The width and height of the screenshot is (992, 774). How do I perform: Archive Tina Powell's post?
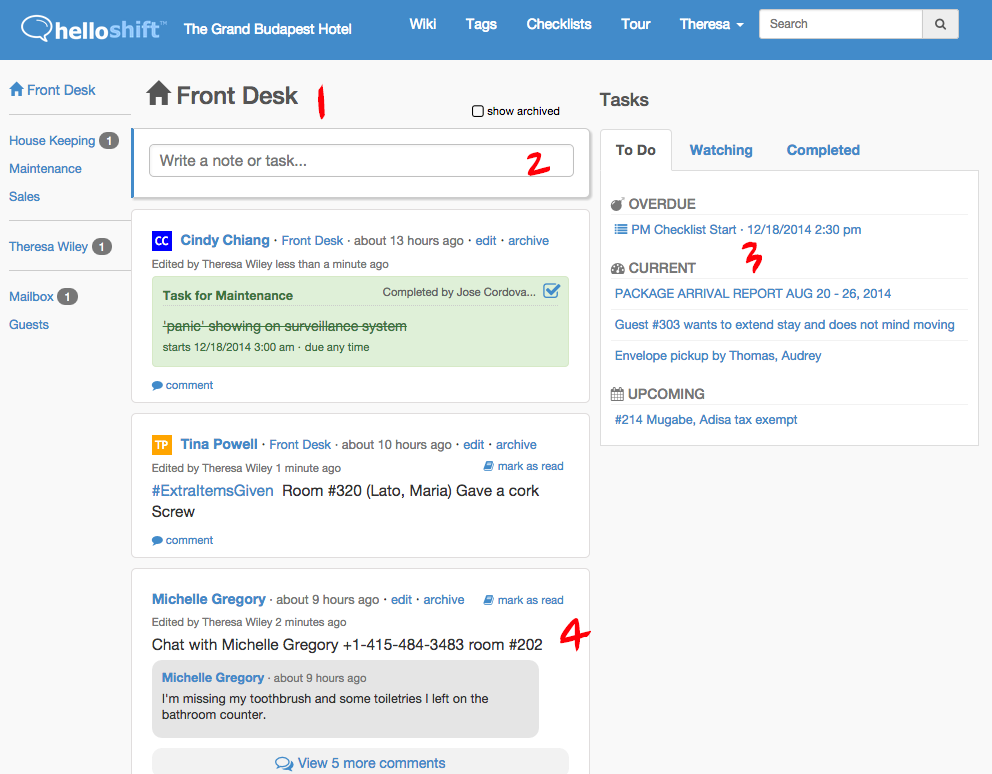pos(516,444)
